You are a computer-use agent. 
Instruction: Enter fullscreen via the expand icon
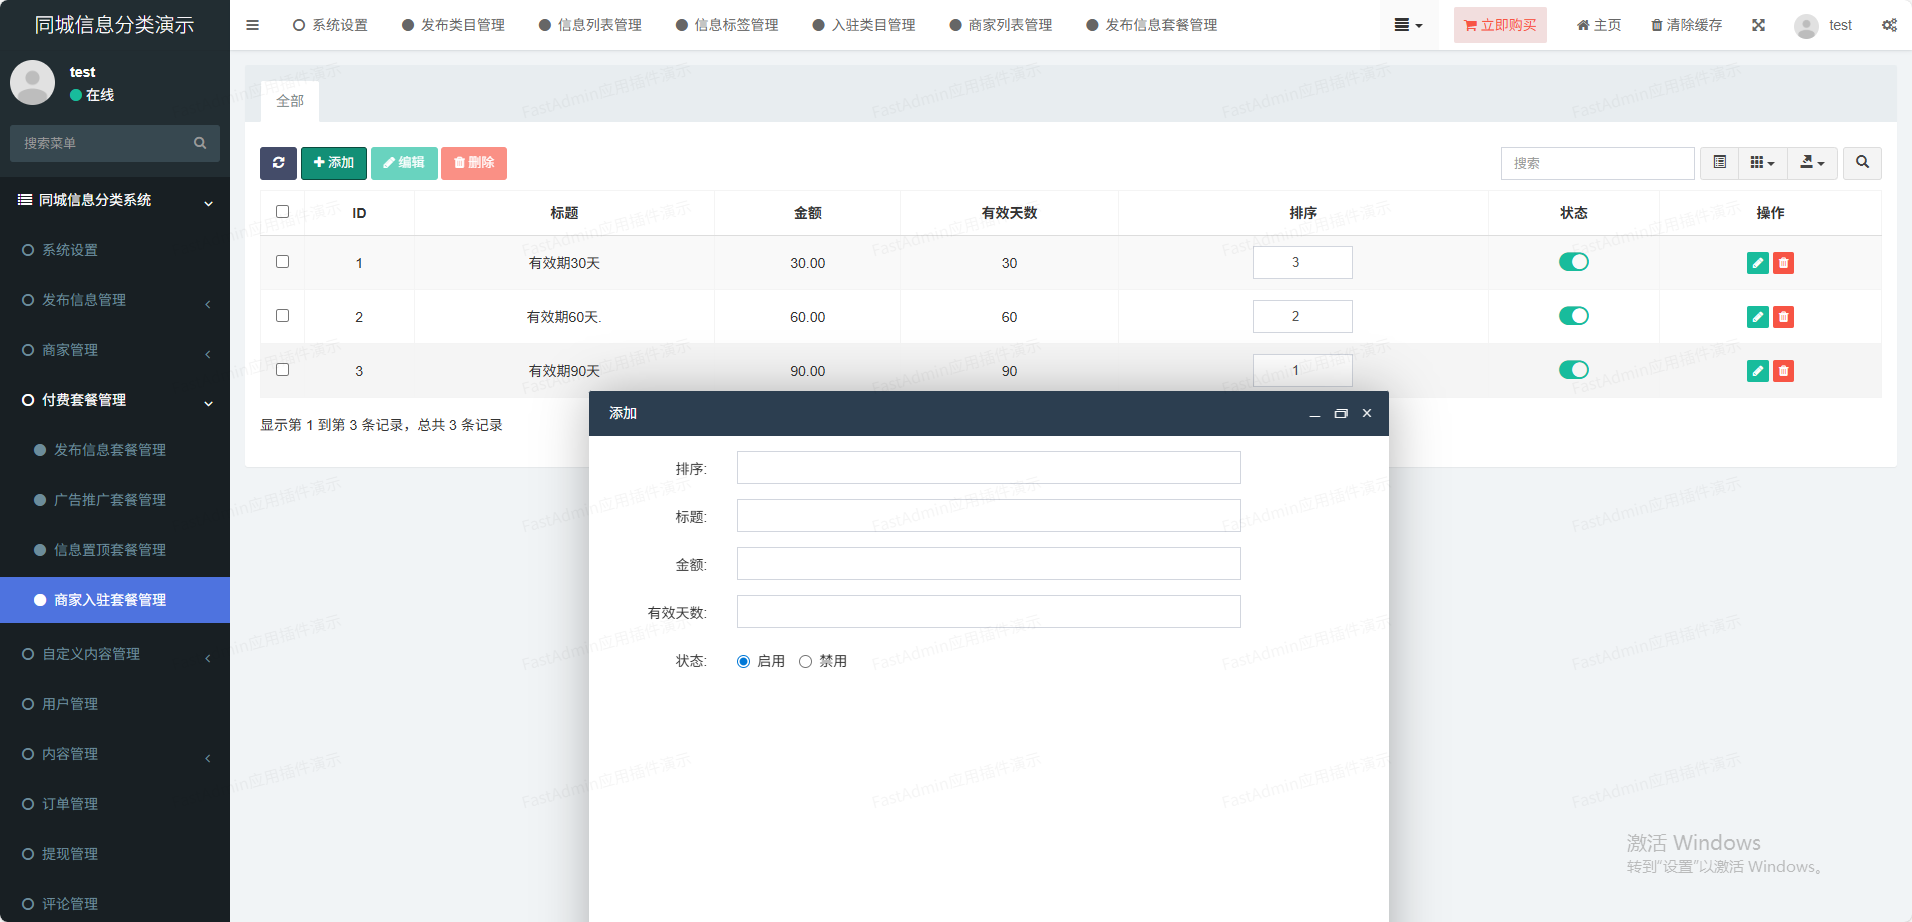click(x=1758, y=25)
